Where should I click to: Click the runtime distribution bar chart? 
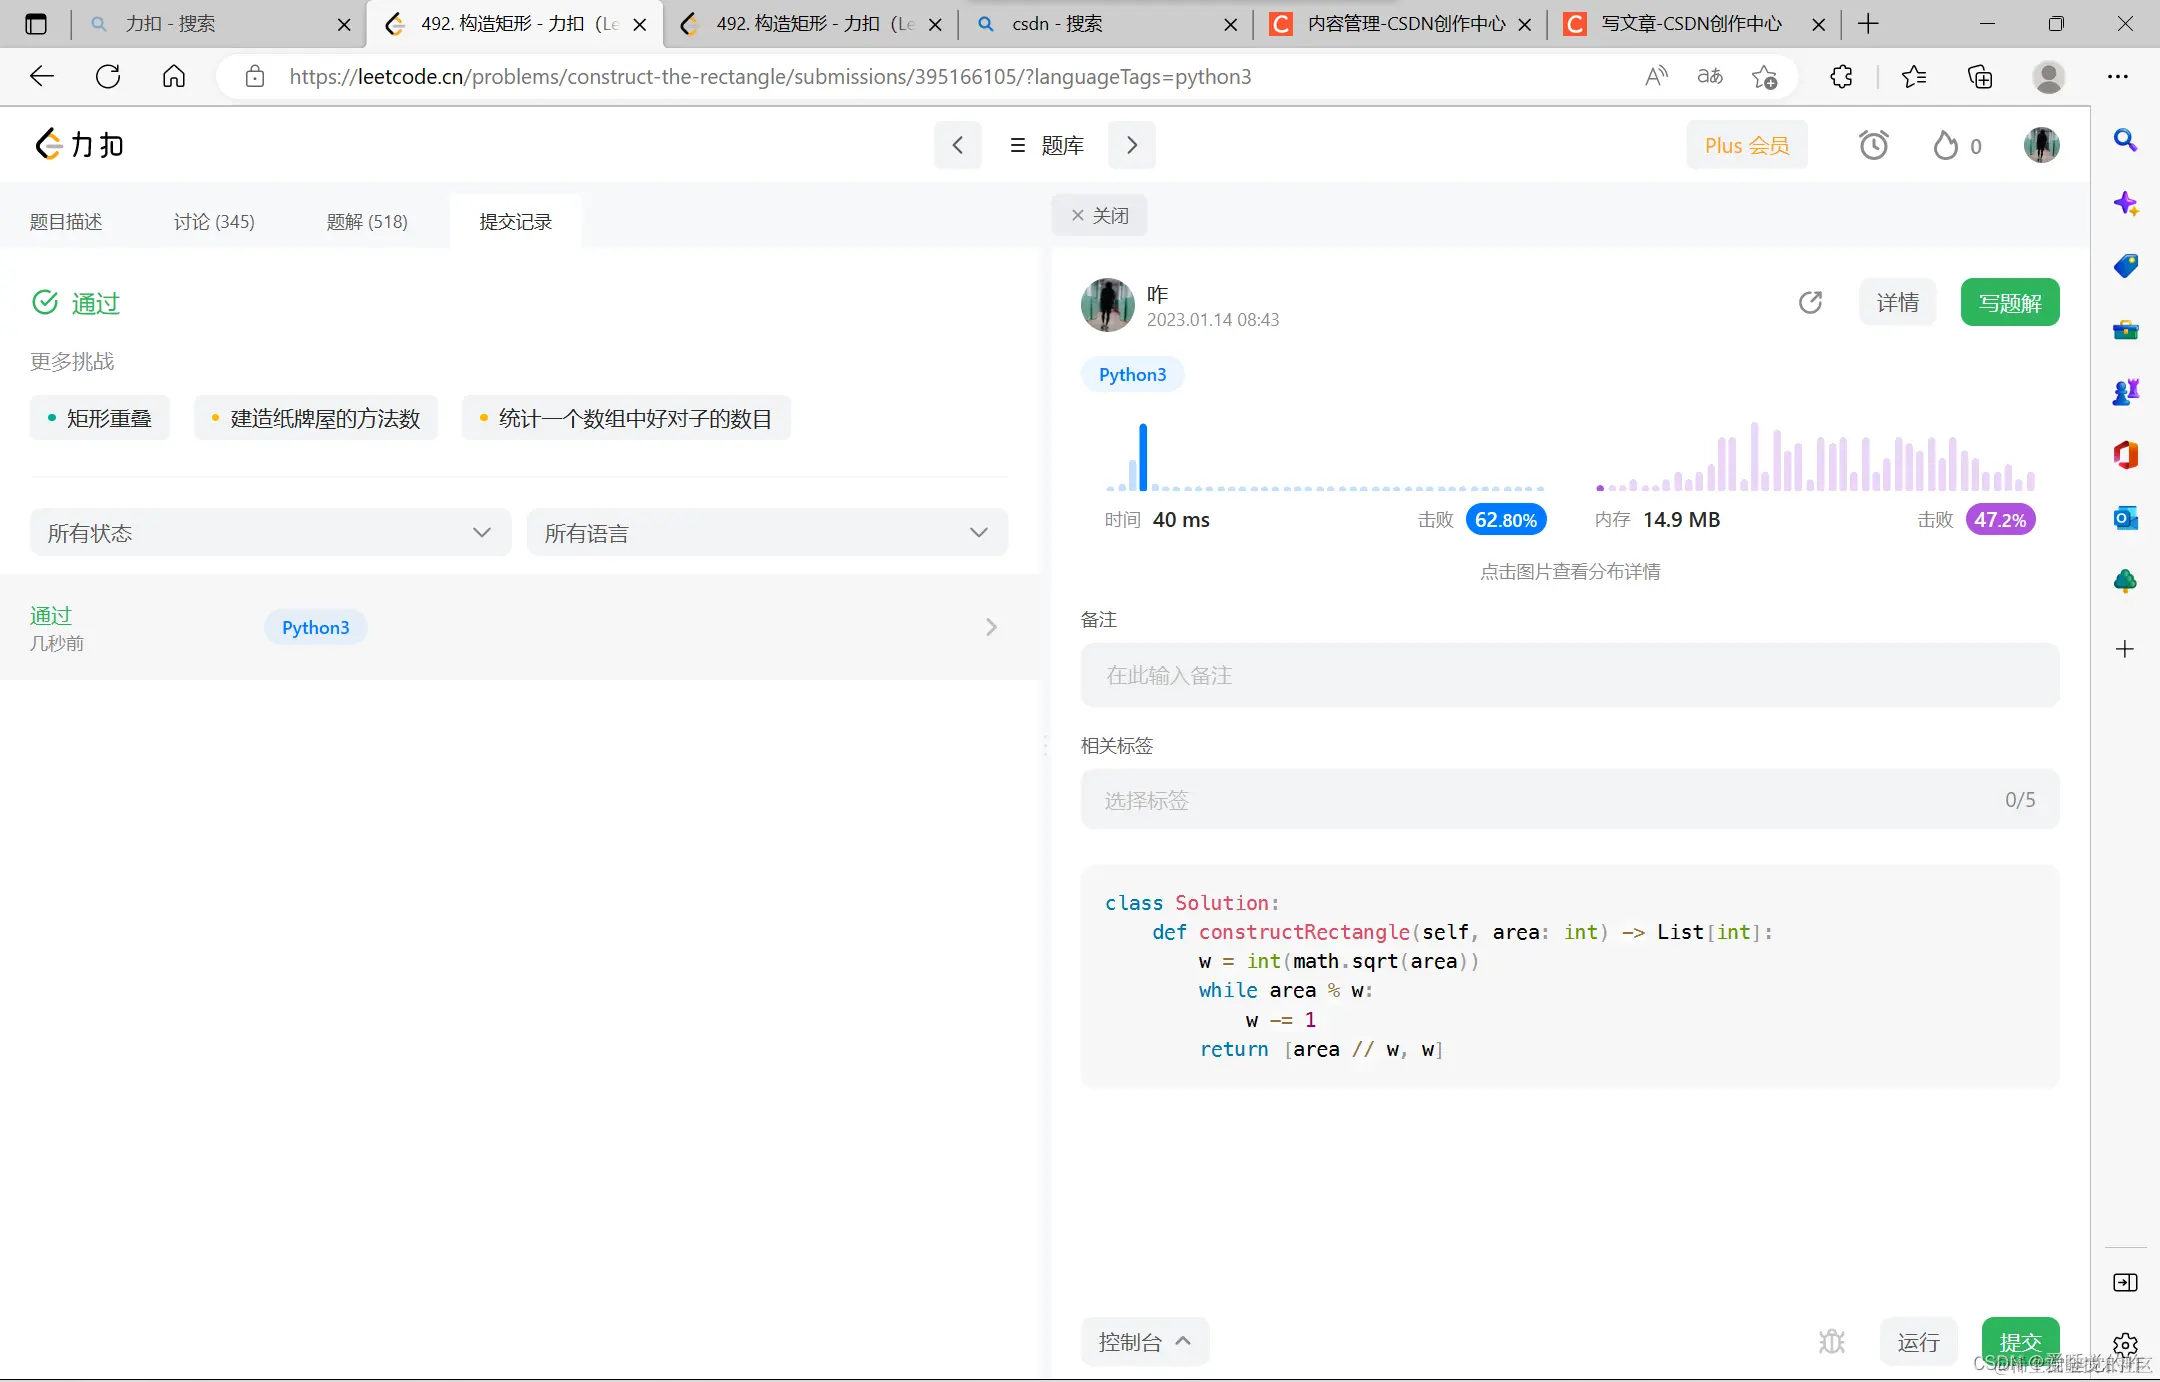[1325, 460]
